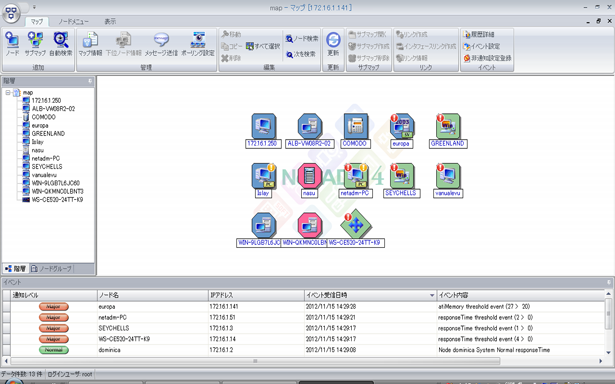Select the WIN-9LGB7L6JC60 node icon on map

[x=263, y=226]
